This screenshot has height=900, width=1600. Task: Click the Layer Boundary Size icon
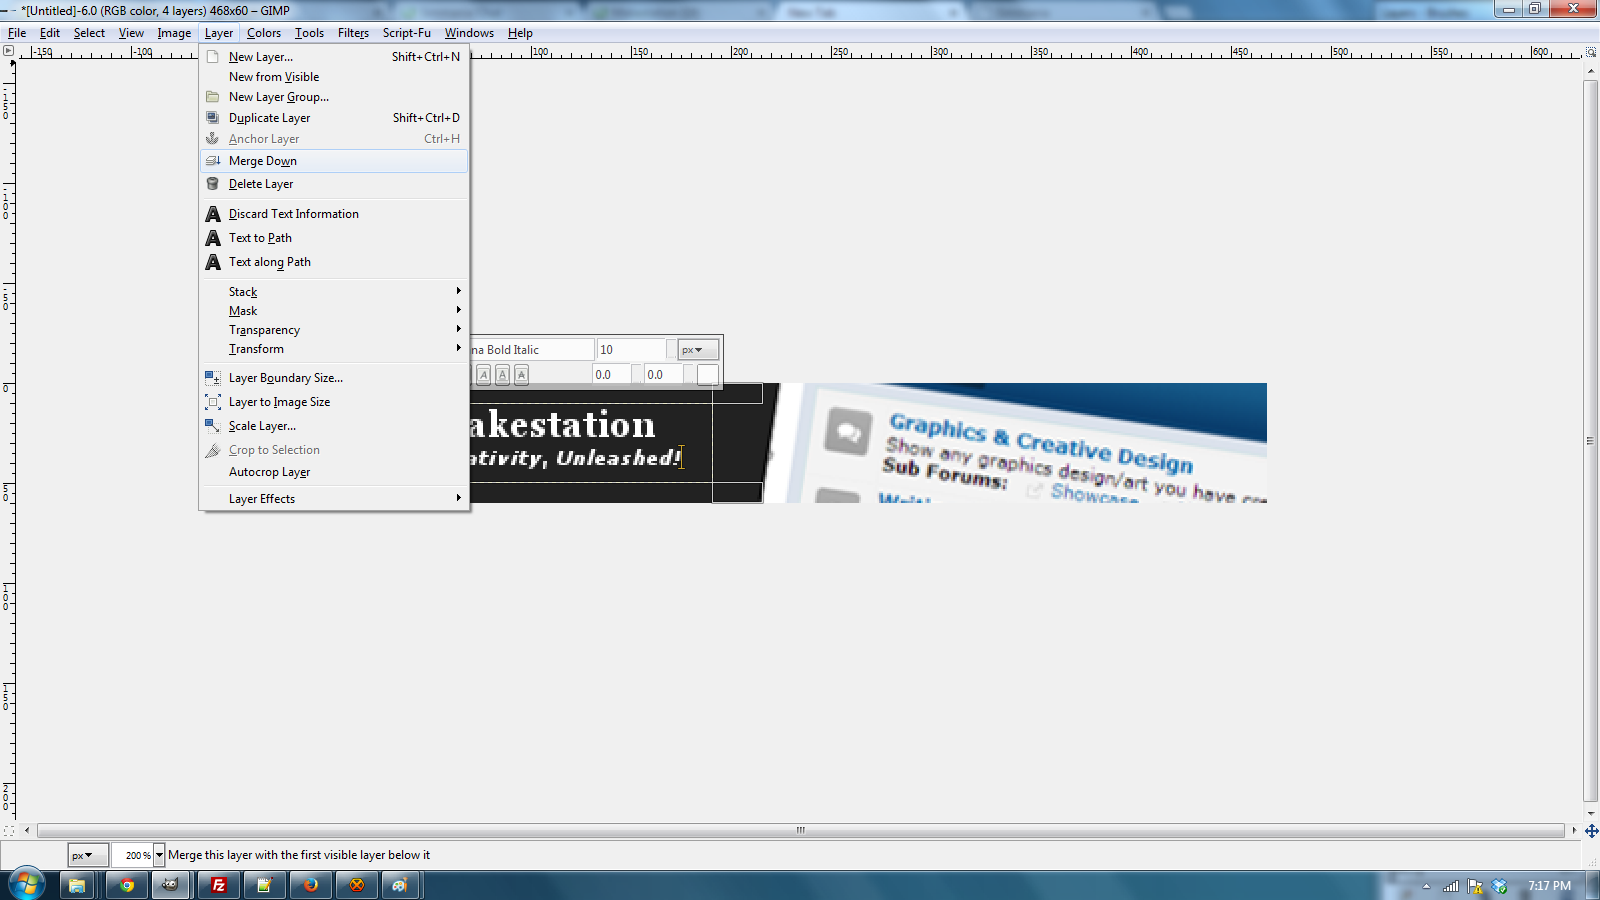click(x=213, y=378)
